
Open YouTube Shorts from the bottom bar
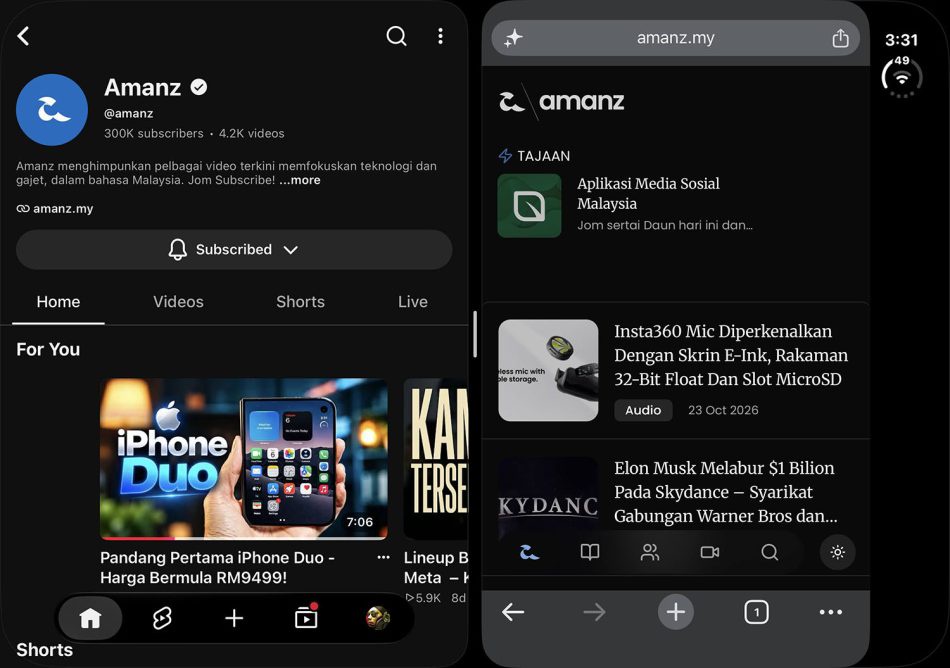tap(162, 618)
